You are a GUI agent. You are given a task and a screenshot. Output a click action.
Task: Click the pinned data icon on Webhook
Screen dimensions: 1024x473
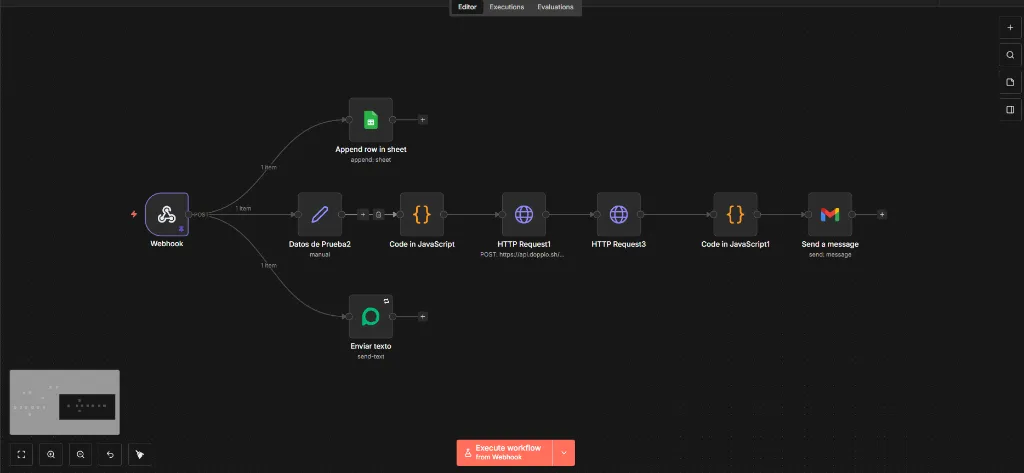(181, 229)
